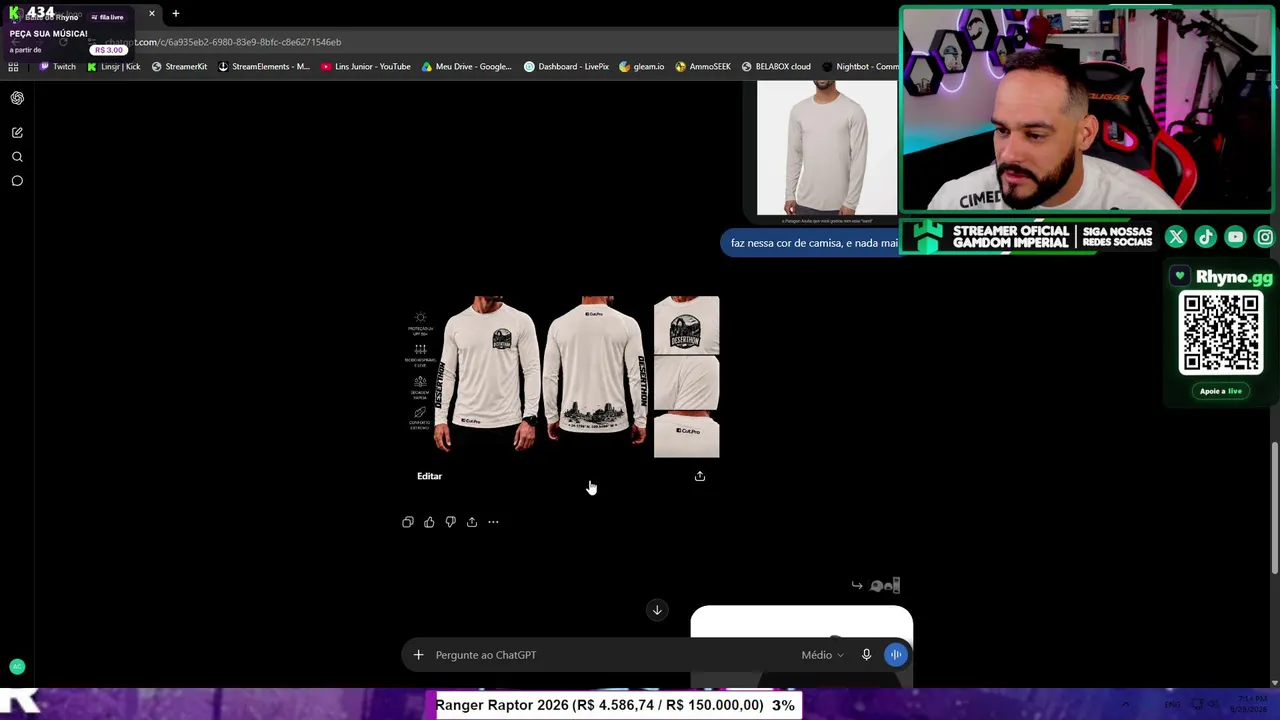The height and width of the screenshot is (720, 1280).
Task: Click the fila livre badge in the overlay
Action: coord(108,17)
